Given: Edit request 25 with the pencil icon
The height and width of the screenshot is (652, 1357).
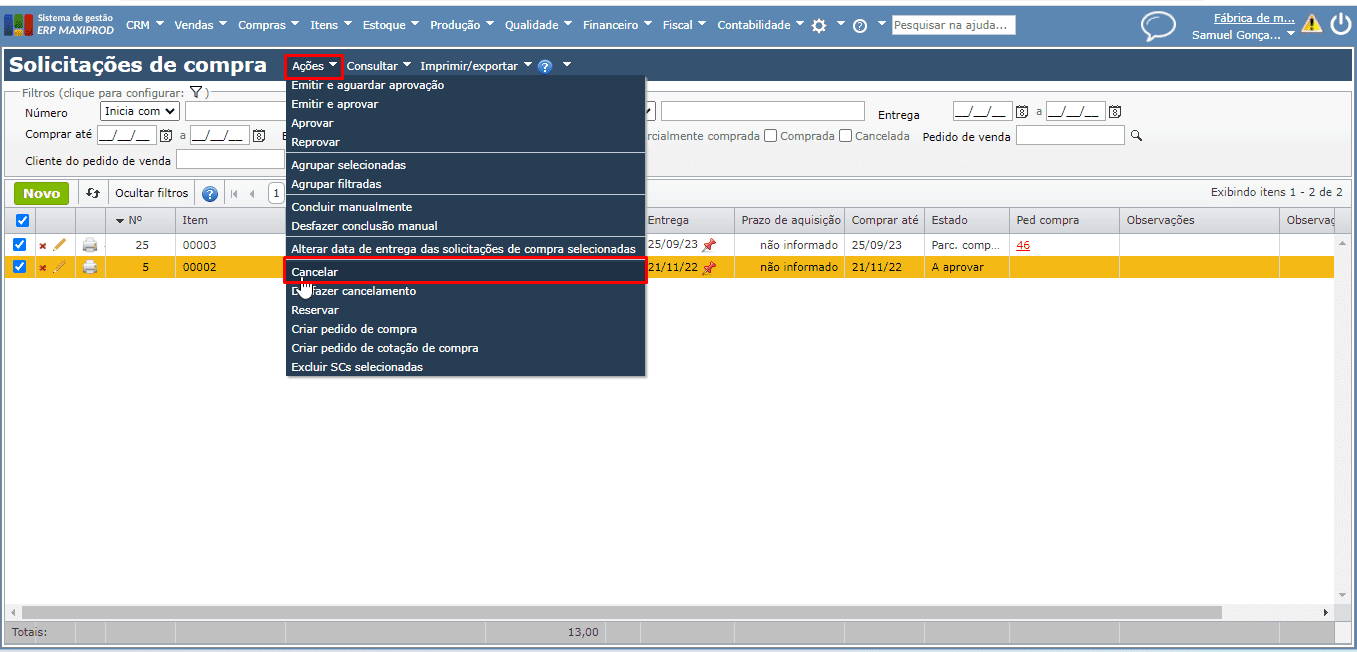Looking at the screenshot, I should pyautogui.click(x=60, y=245).
